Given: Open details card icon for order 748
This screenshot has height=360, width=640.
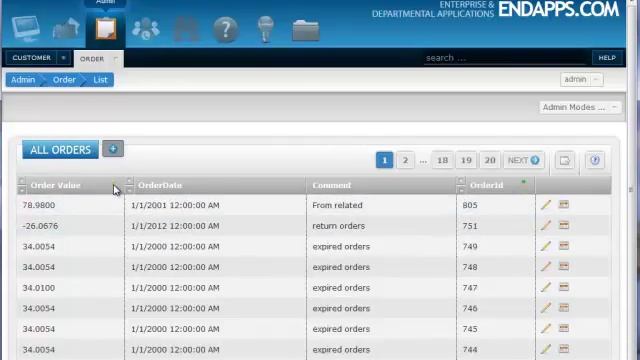Looking at the screenshot, I should (564, 266).
